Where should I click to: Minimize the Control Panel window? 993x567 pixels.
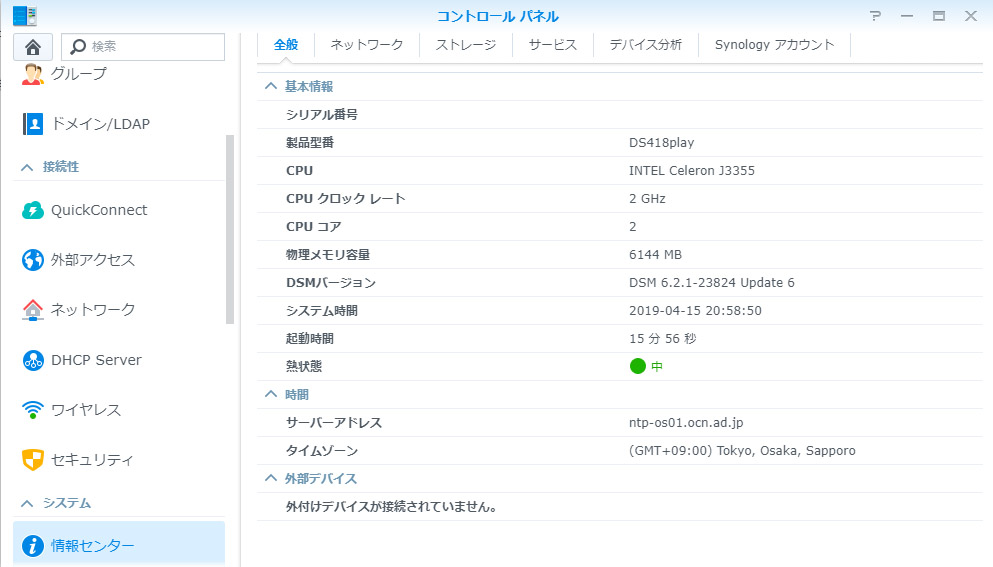click(x=907, y=16)
